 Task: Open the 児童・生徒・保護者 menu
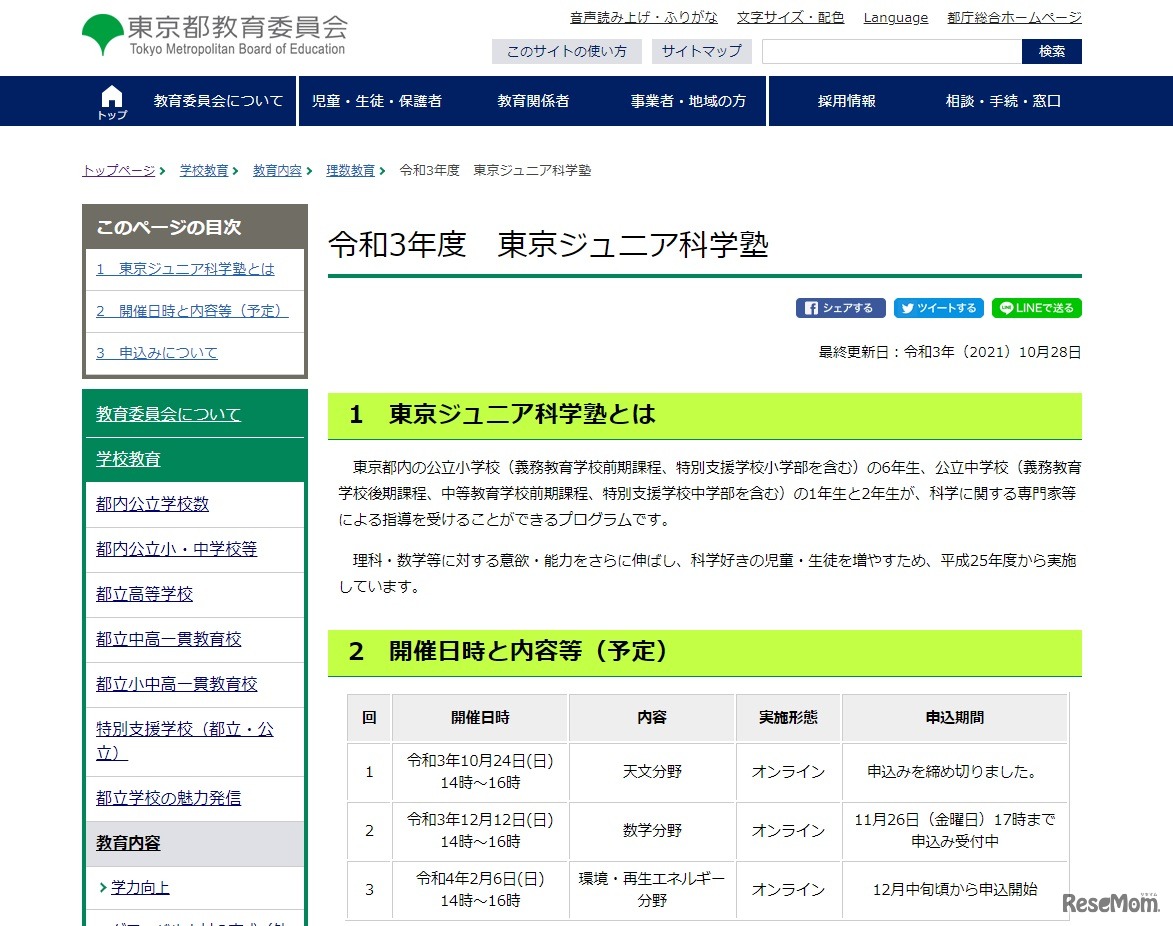380,101
